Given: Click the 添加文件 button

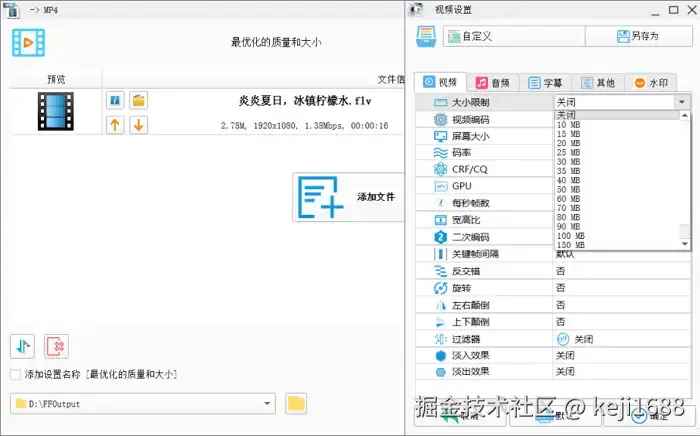Looking at the screenshot, I should tap(348, 197).
